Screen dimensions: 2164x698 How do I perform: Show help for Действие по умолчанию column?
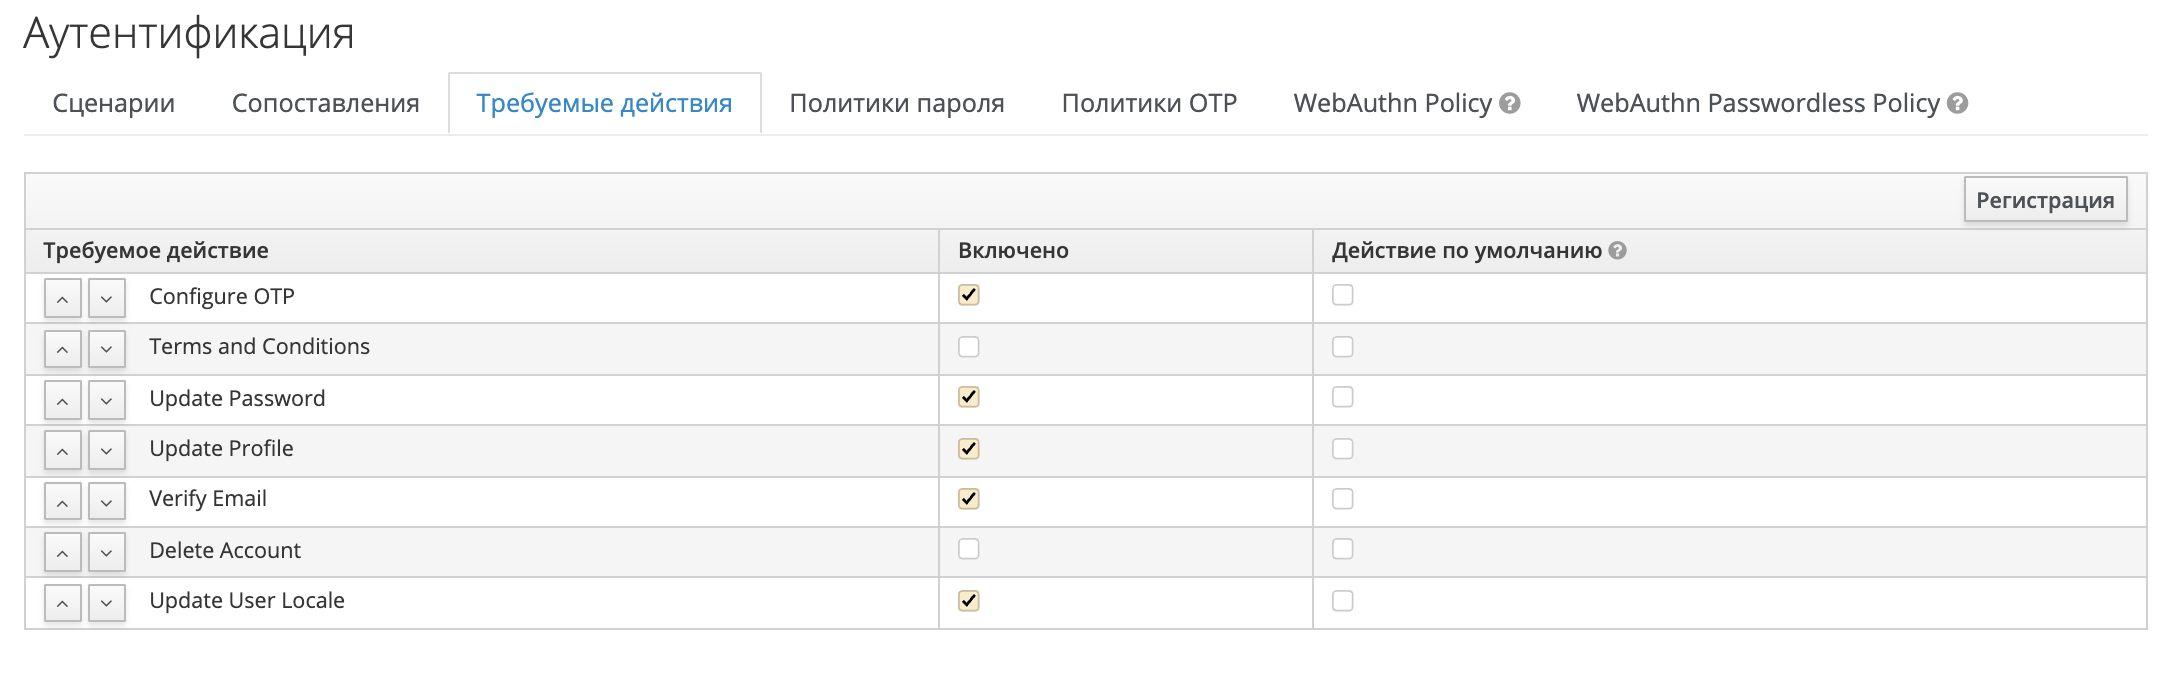[x=1617, y=251]
